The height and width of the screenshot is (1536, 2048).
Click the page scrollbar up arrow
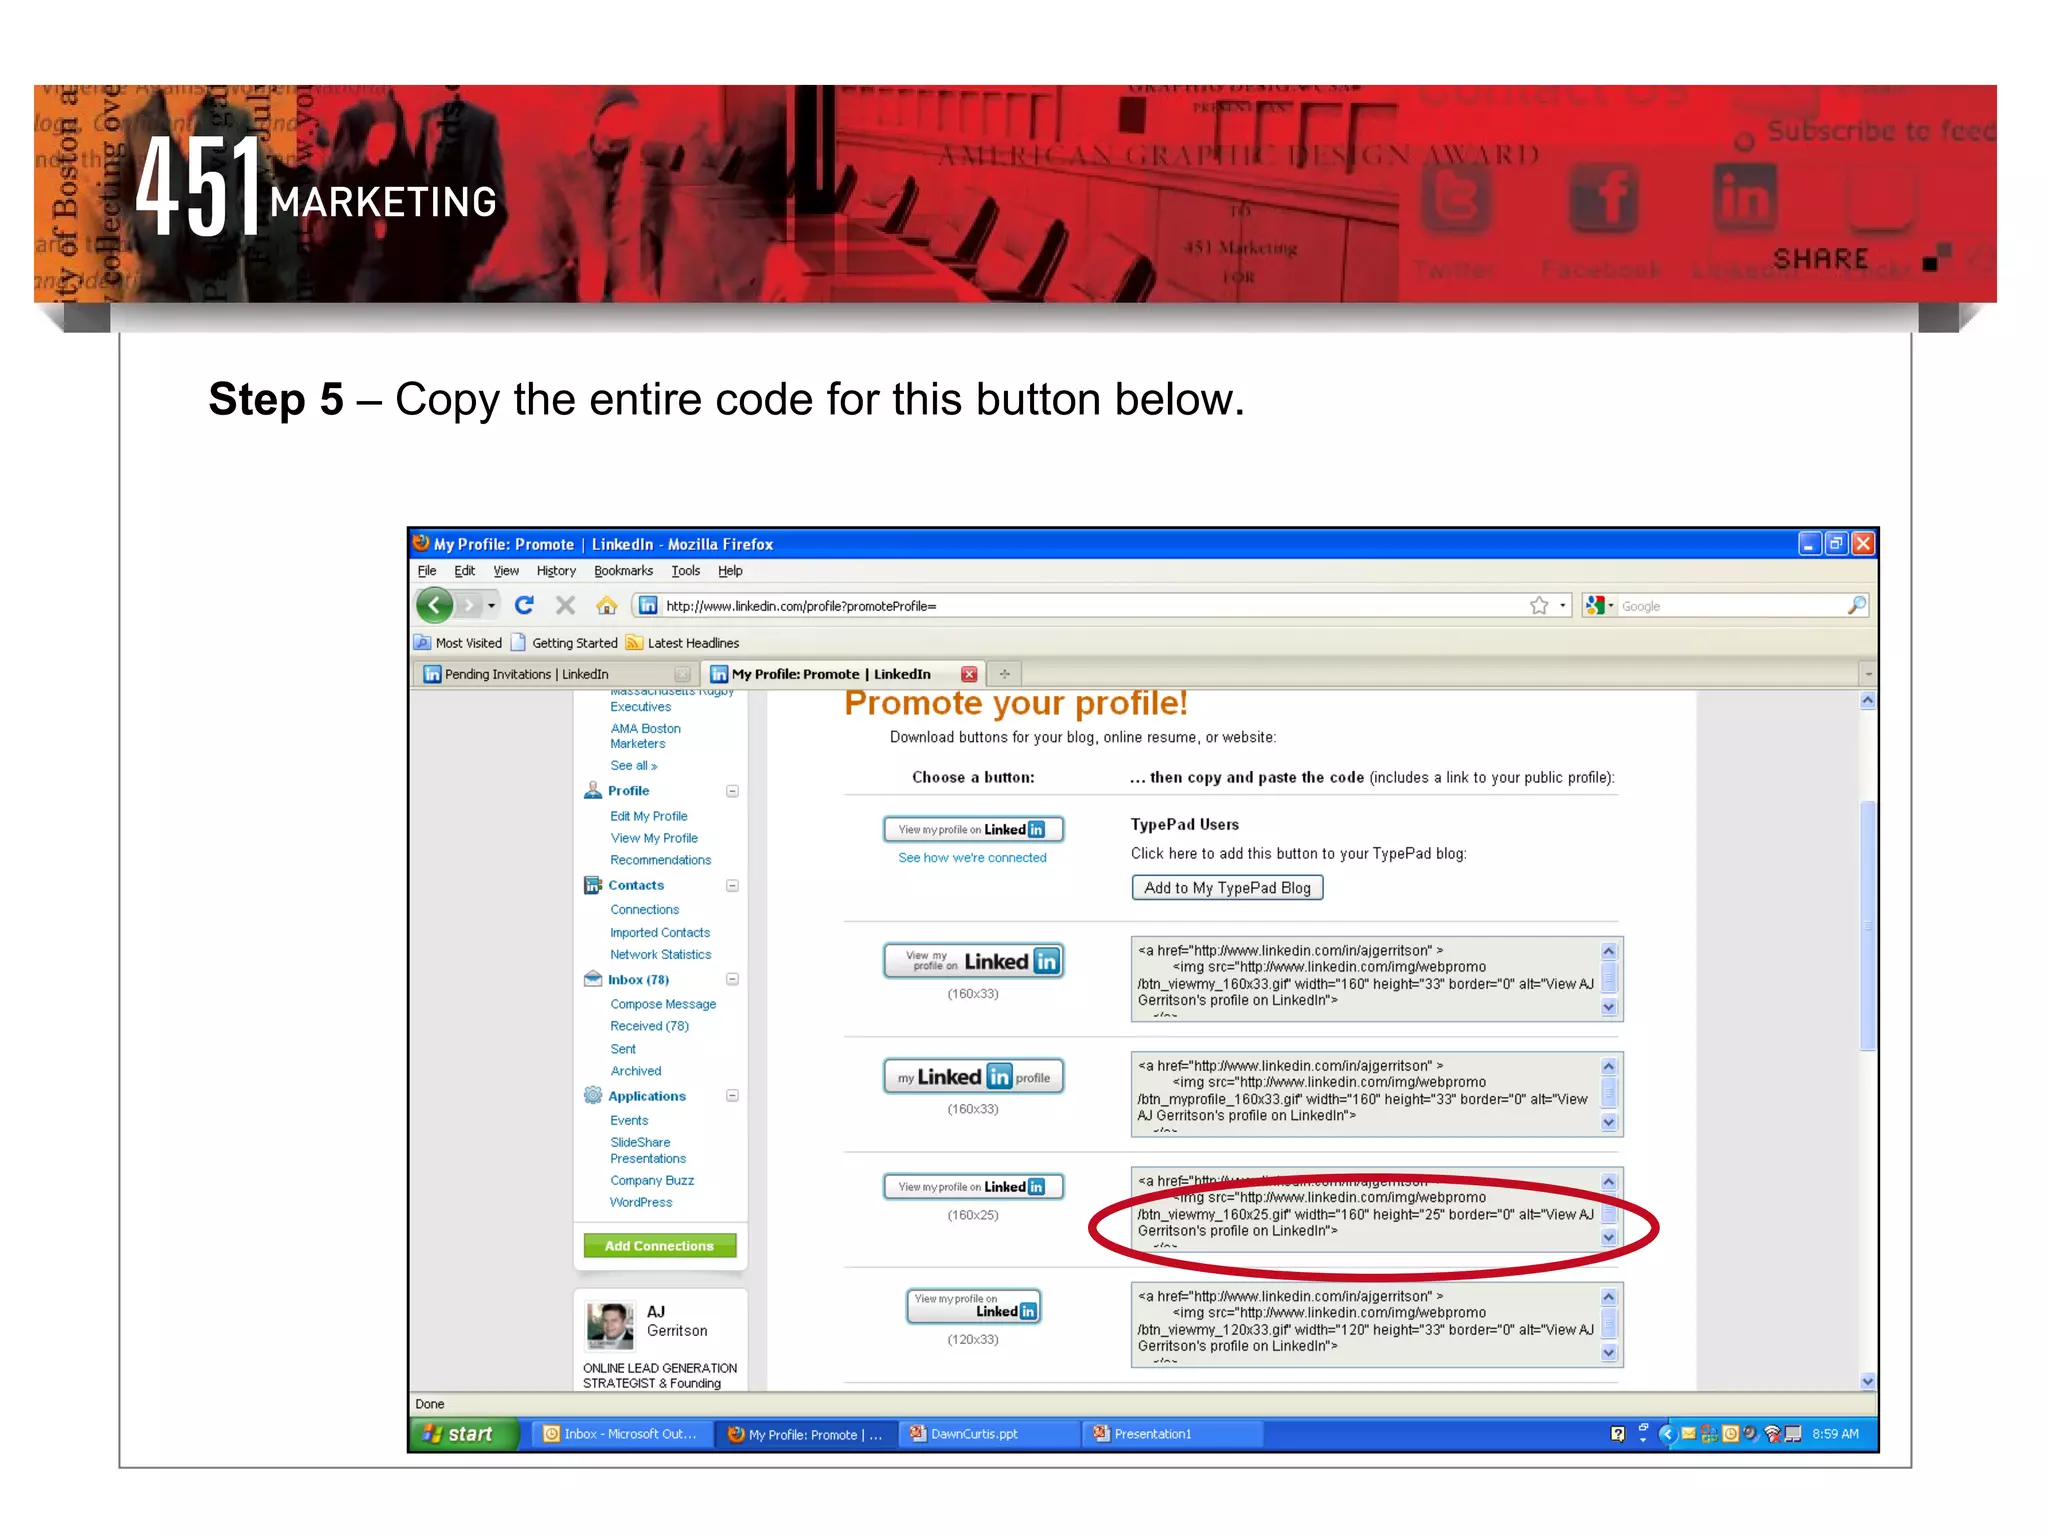coord(1867,701)
